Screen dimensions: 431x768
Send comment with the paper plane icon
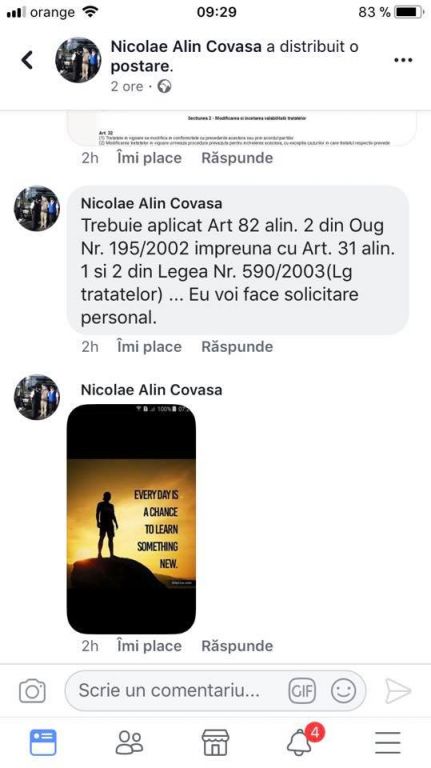(398, 691)
